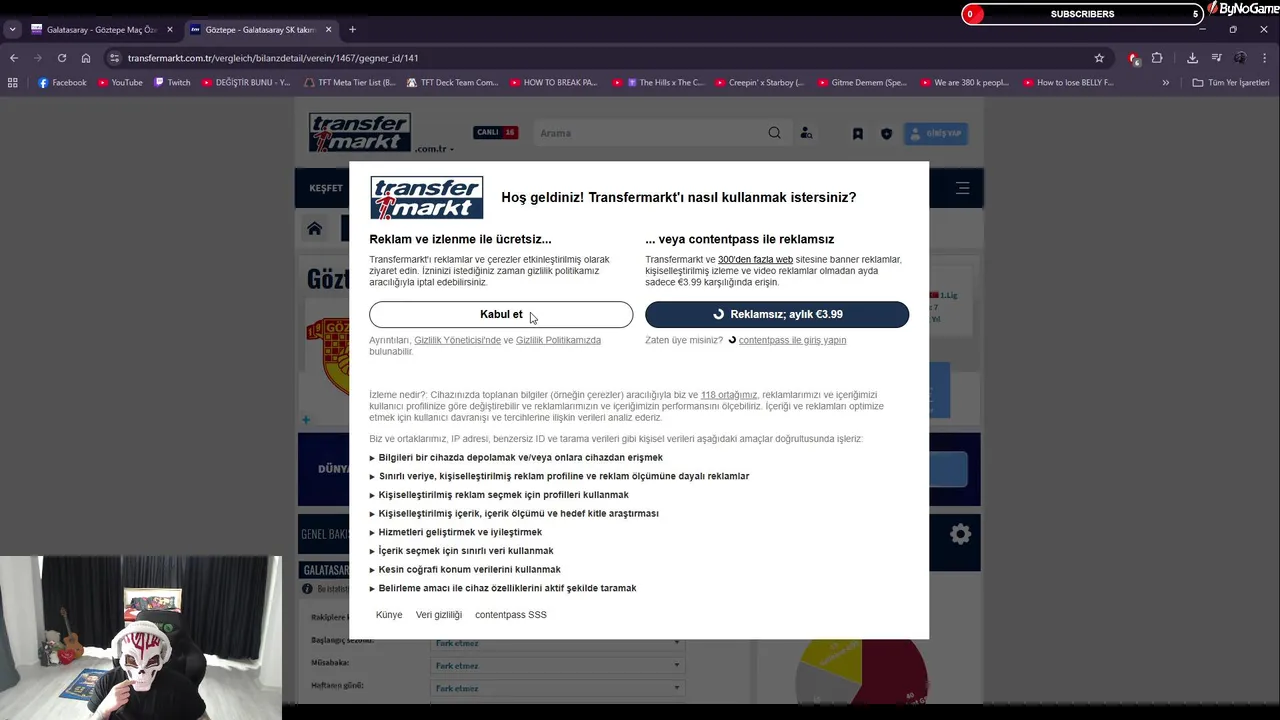Open the 118 ortağımız partners link

[x=729, y=395]
